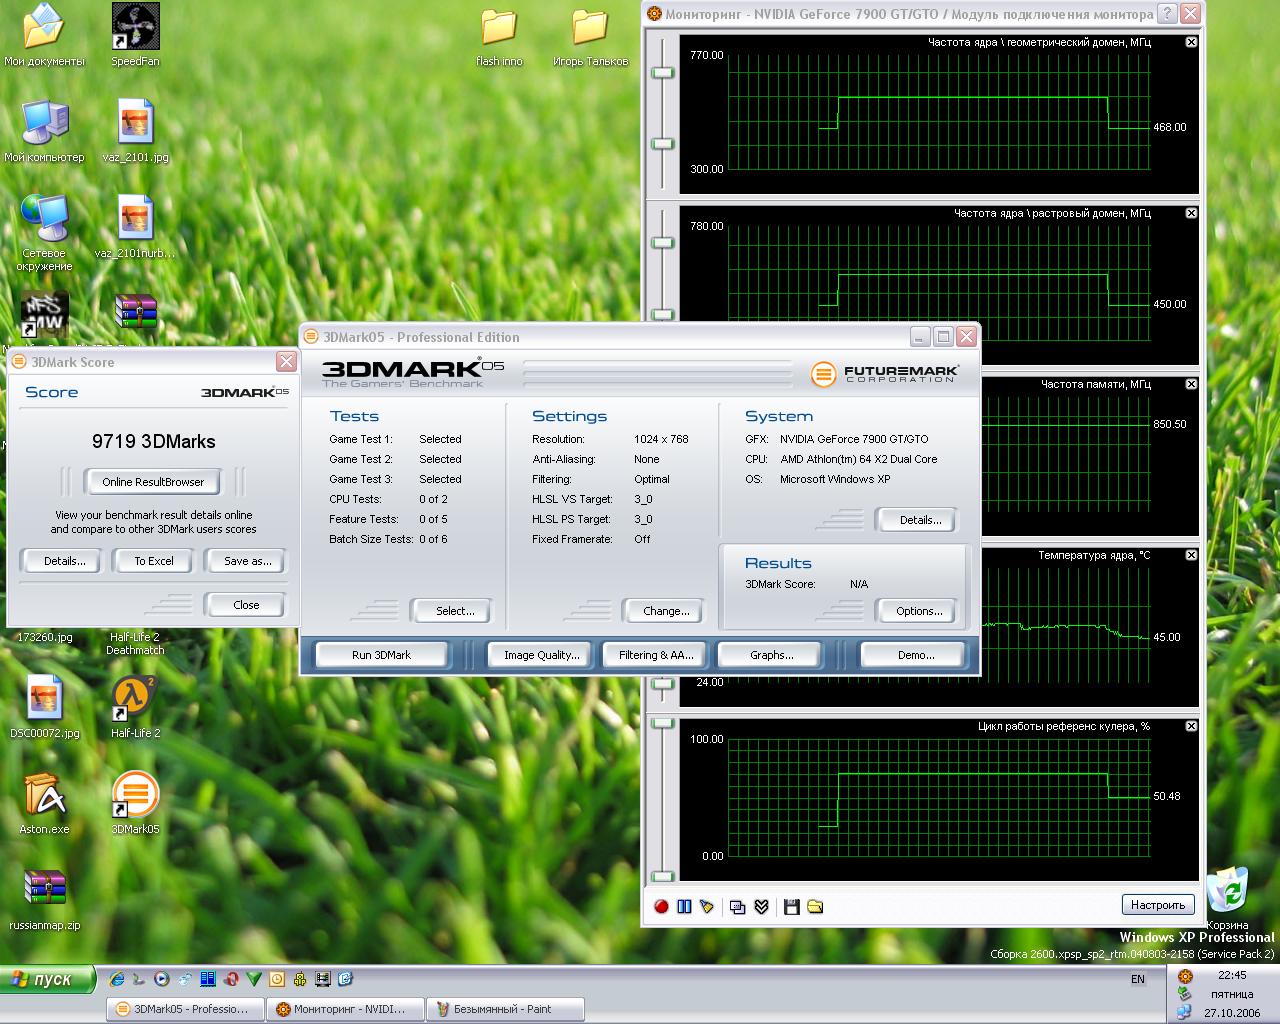This screenshot has width=1280, height=1024.
Task: Click the clock icon in Quick Launch
Action: 277,979
